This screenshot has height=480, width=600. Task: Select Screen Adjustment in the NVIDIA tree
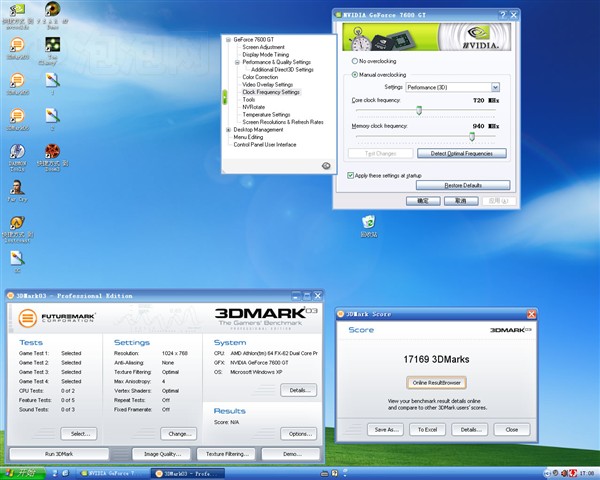pos(263,47)
